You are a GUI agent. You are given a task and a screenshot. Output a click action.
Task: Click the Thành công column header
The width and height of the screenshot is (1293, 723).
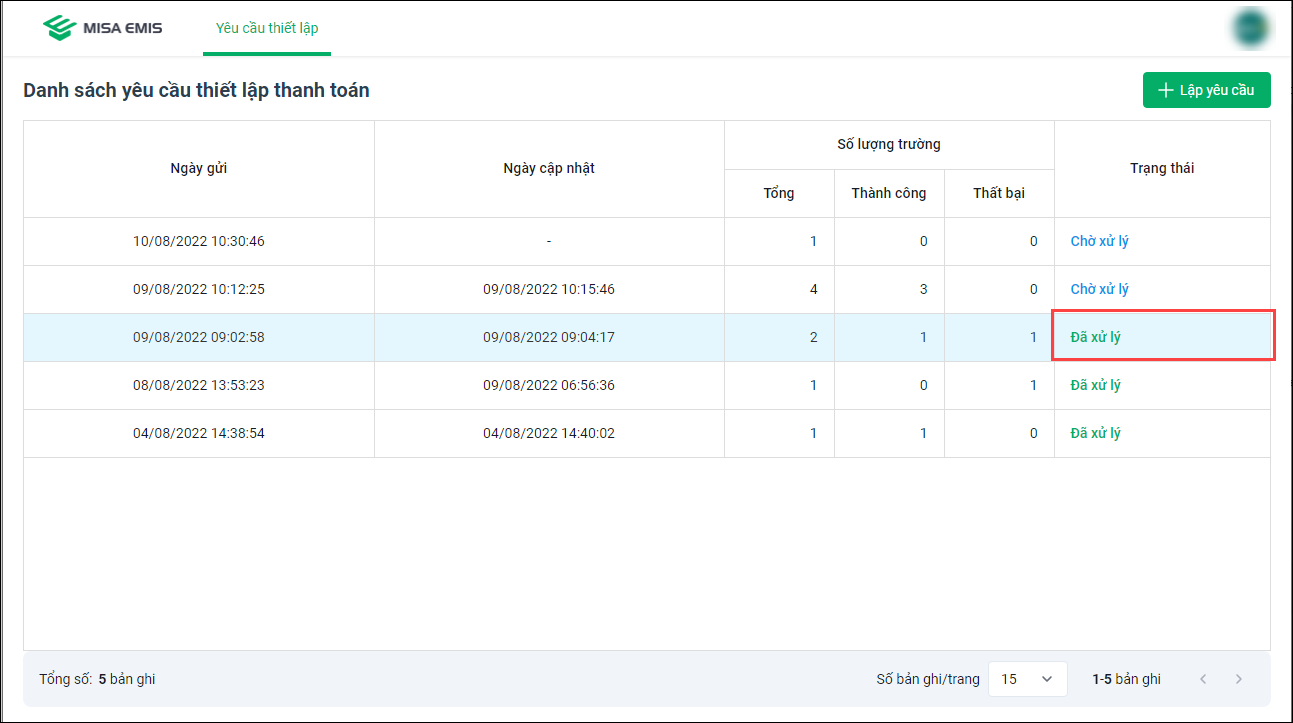pyautogui.click(x=889, y=193)
